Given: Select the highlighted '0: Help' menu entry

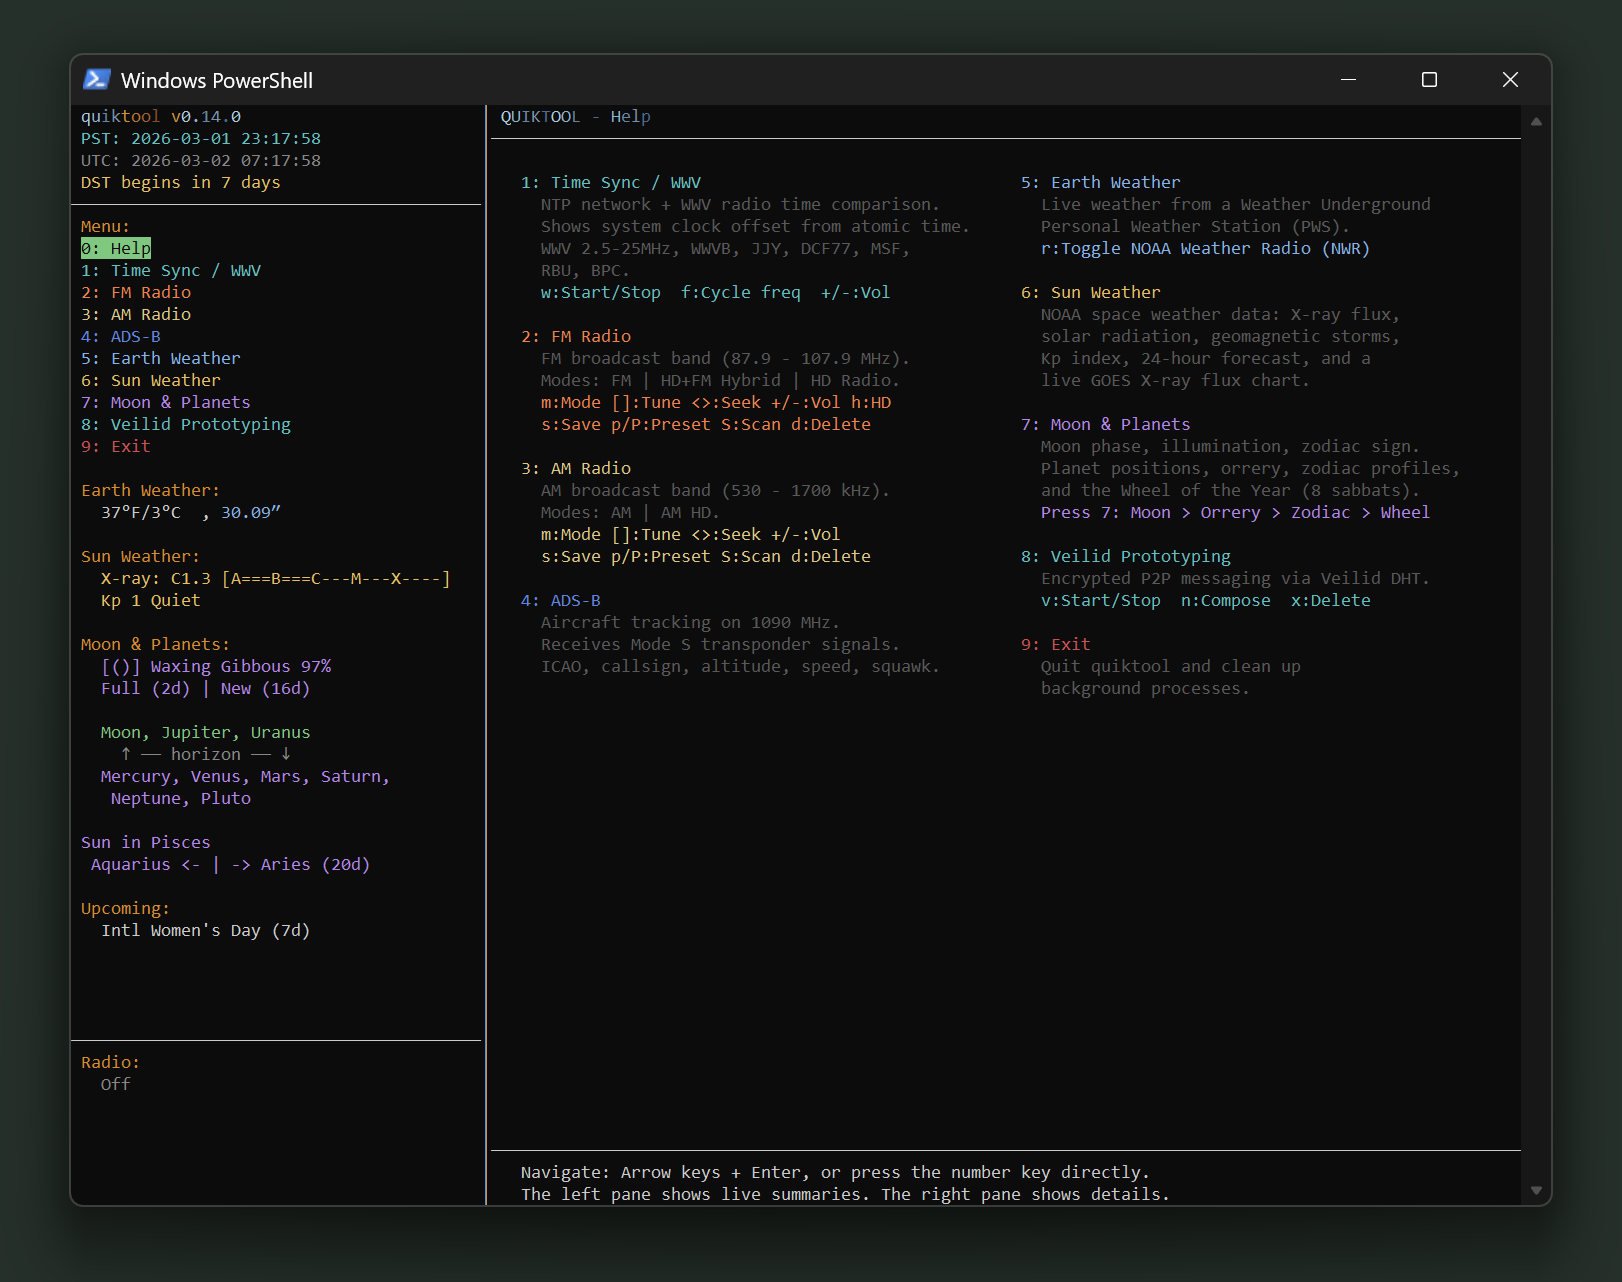Looking at the screenshot, I should pos(116,248).
